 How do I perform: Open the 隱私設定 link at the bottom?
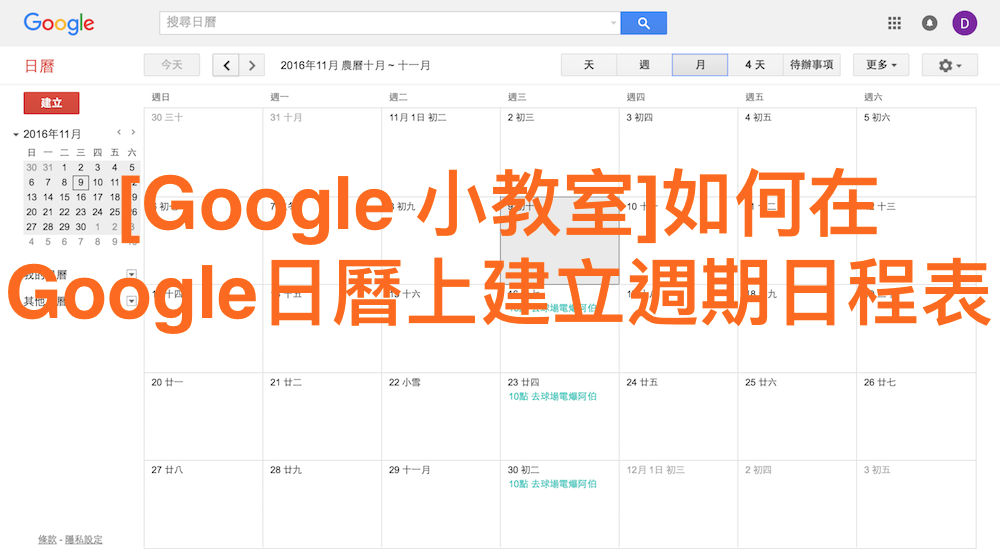[84, 540]
